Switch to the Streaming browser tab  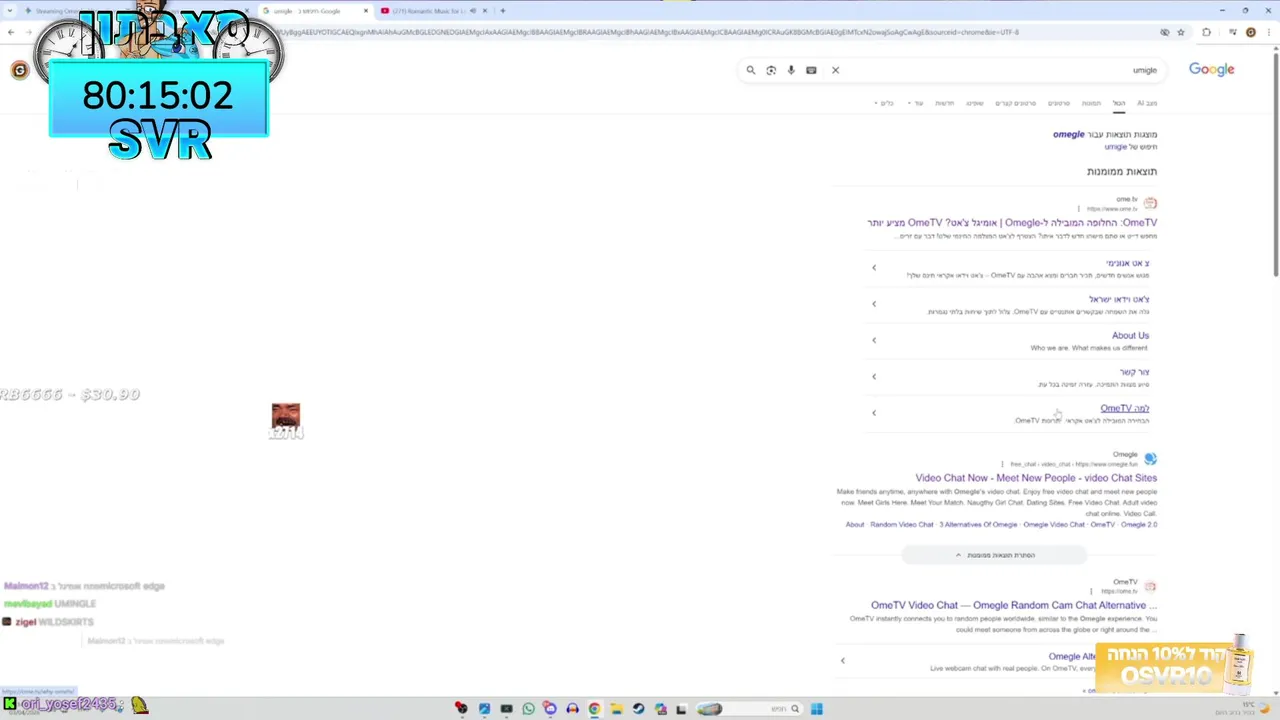80,11
